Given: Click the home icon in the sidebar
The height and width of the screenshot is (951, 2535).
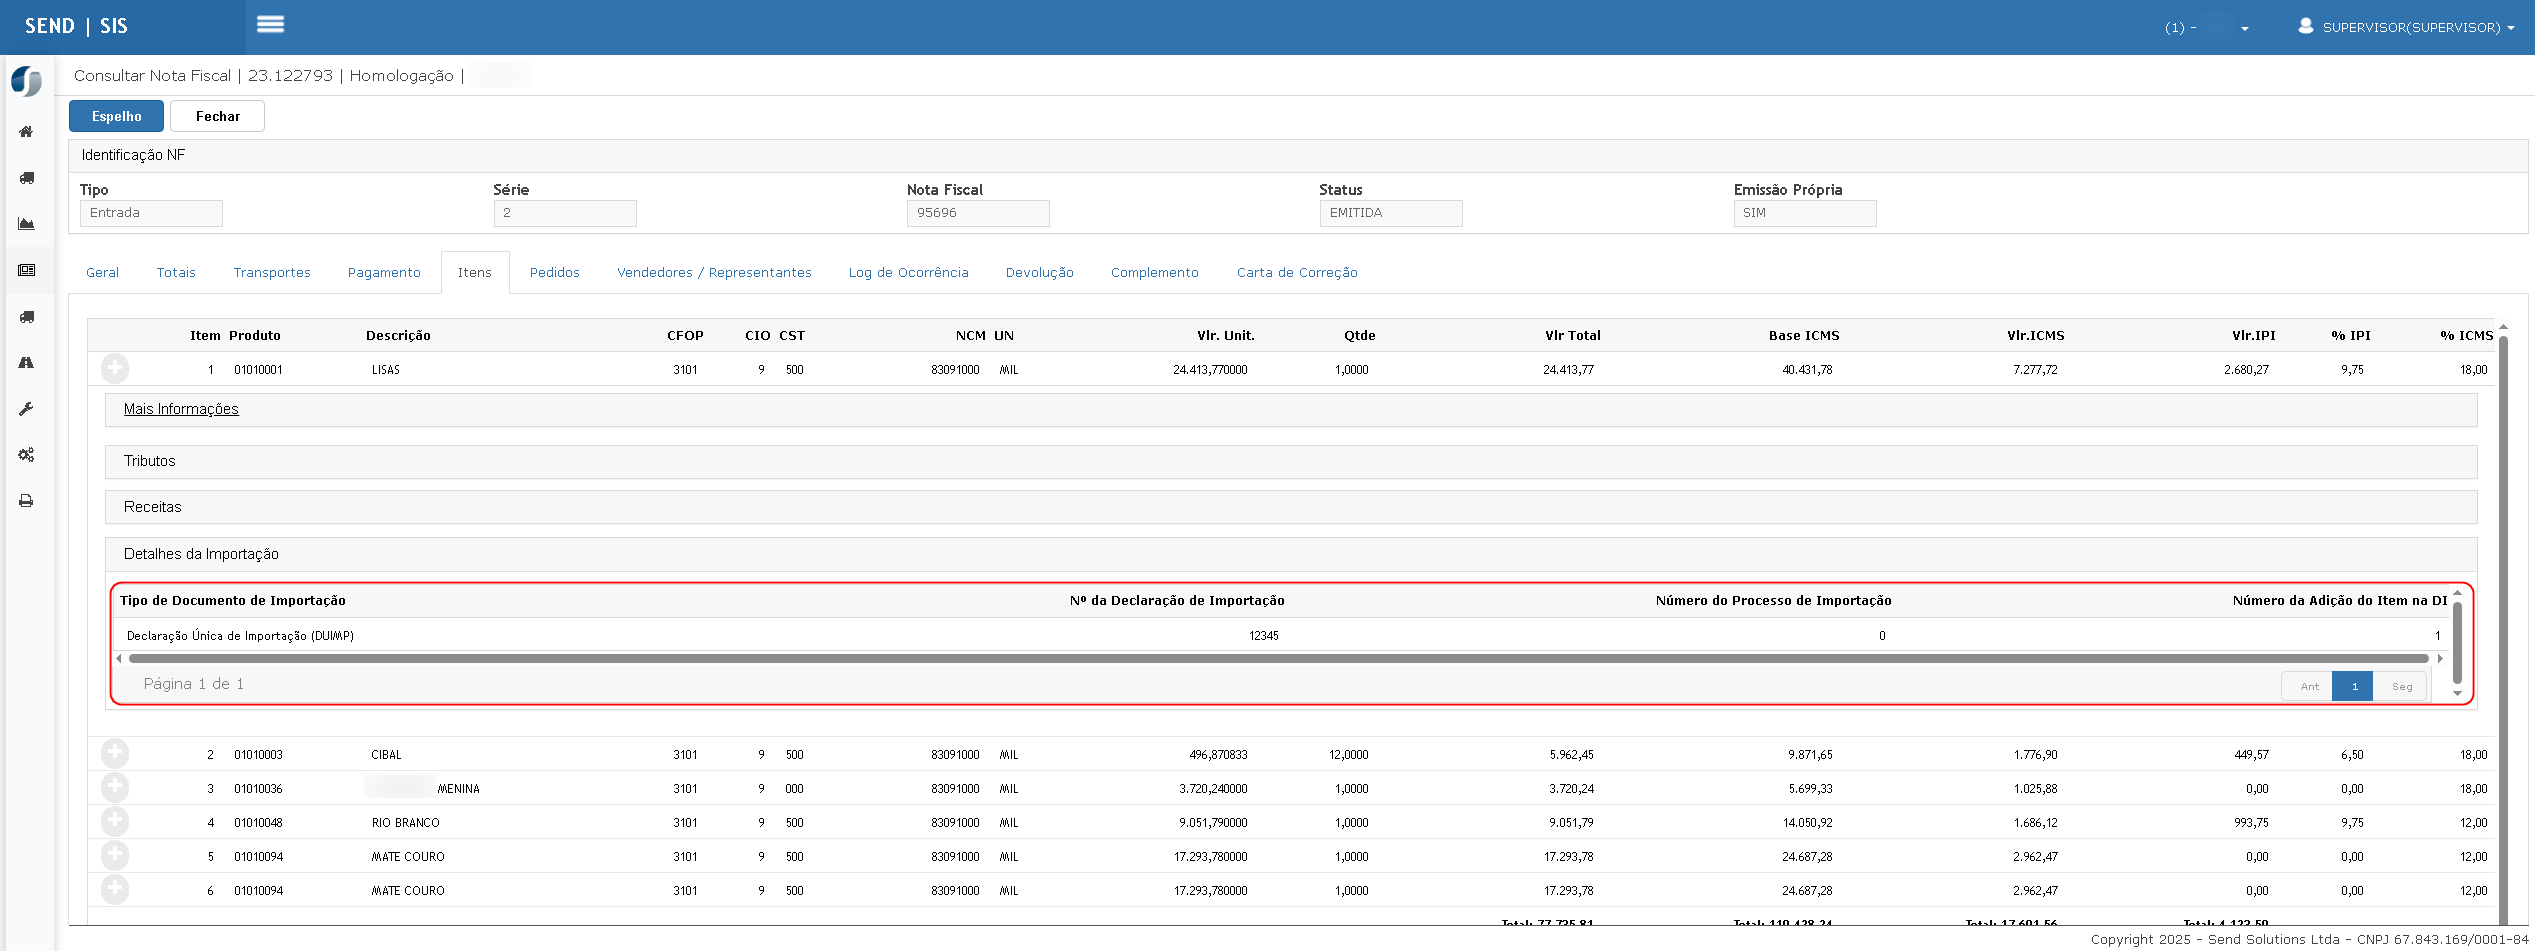Looking at the screenshot, I should (x=26, y=132).
